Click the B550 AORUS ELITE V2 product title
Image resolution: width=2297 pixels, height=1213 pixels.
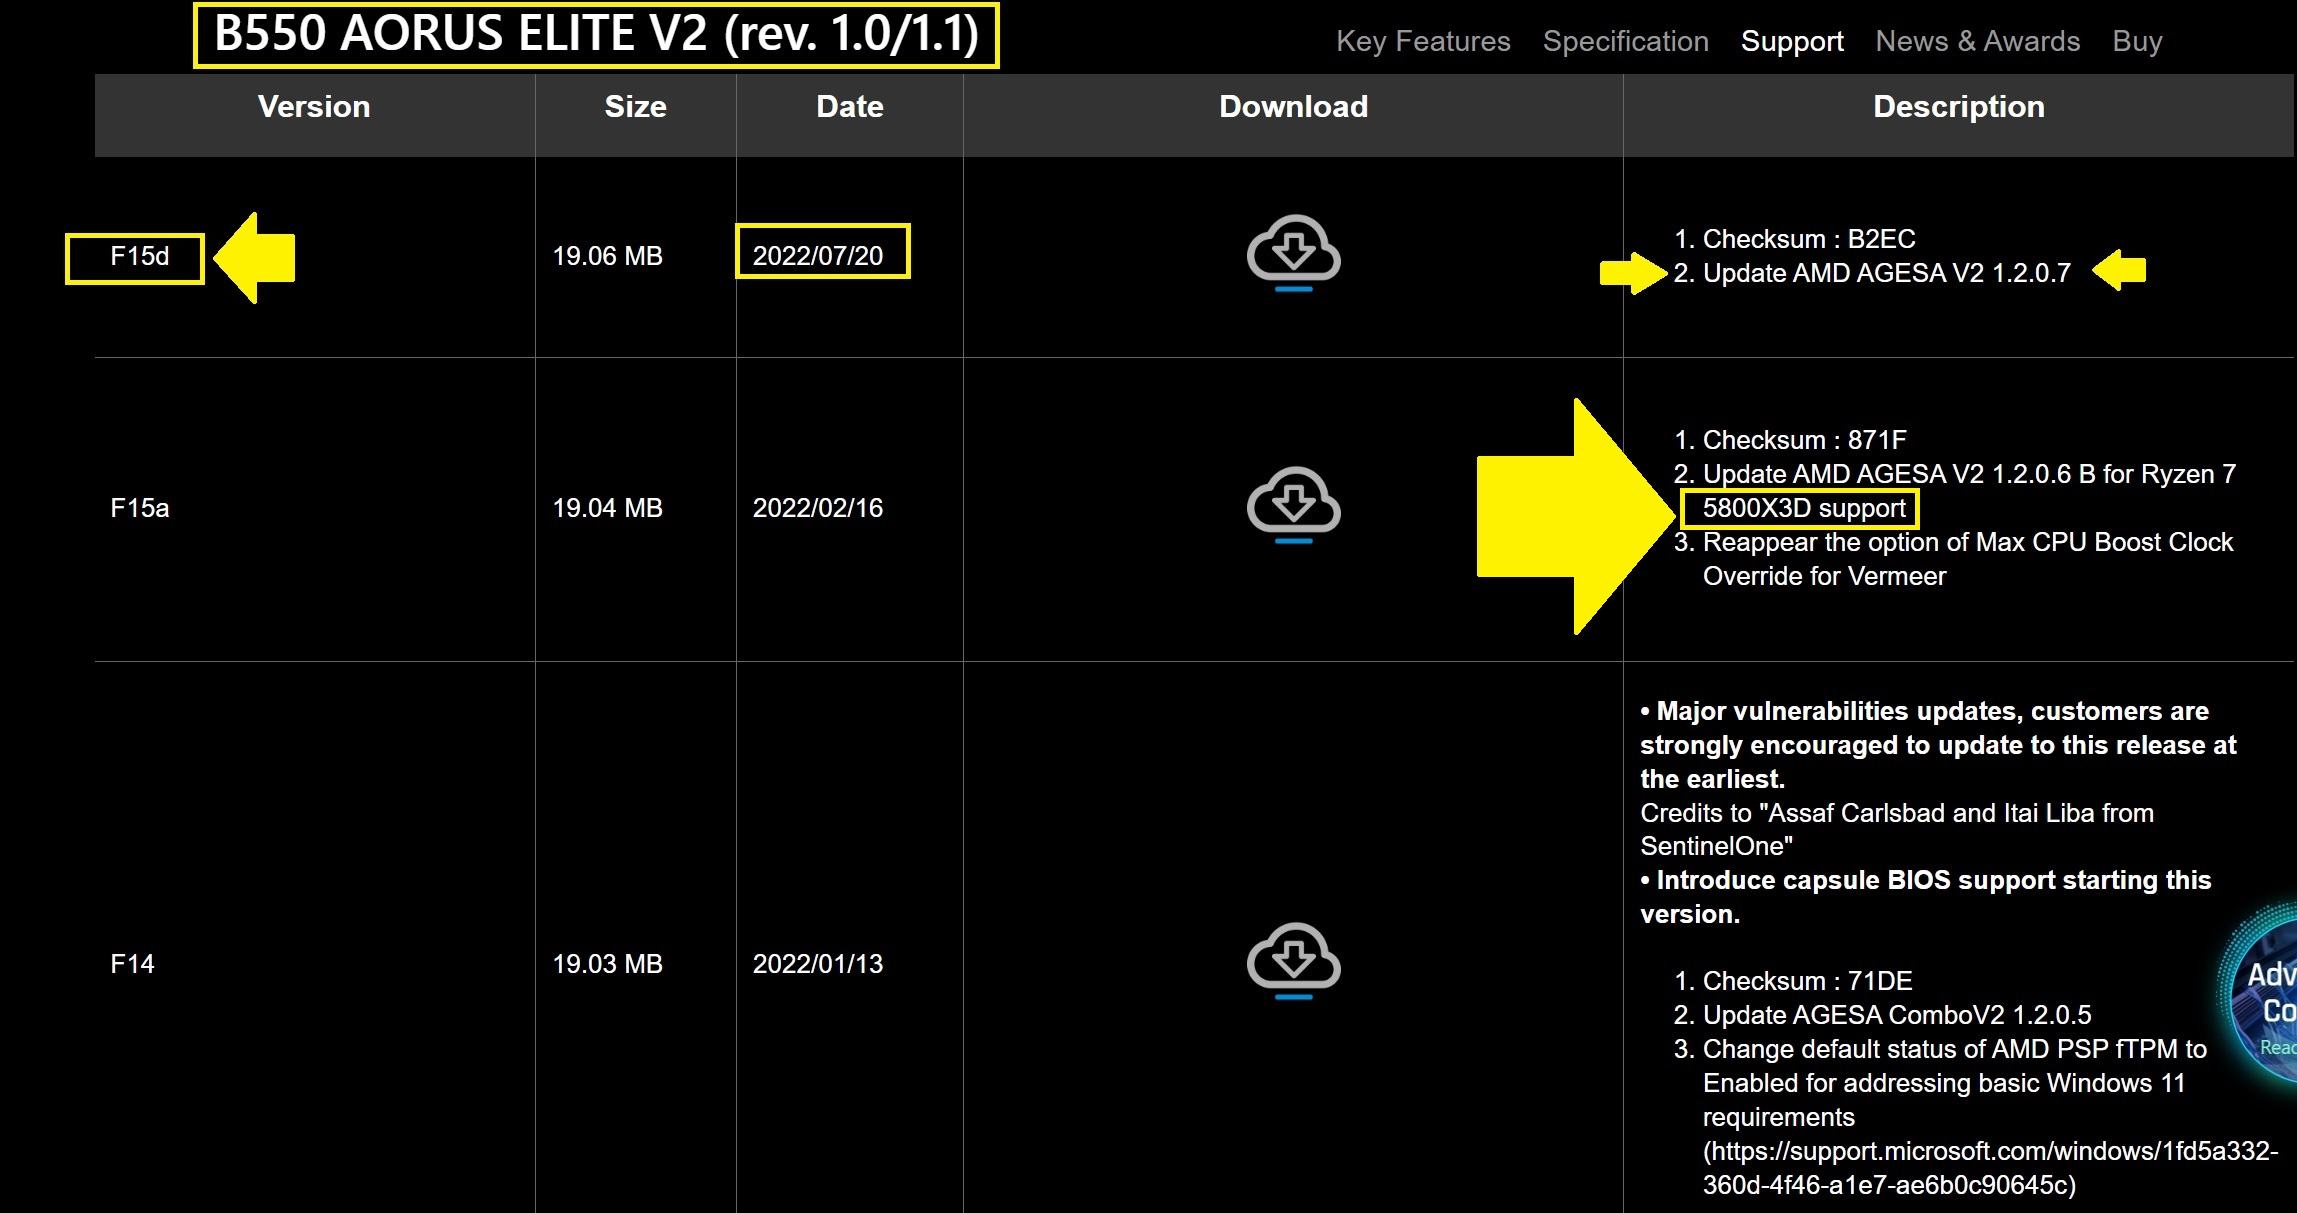[x=596, y=34]
